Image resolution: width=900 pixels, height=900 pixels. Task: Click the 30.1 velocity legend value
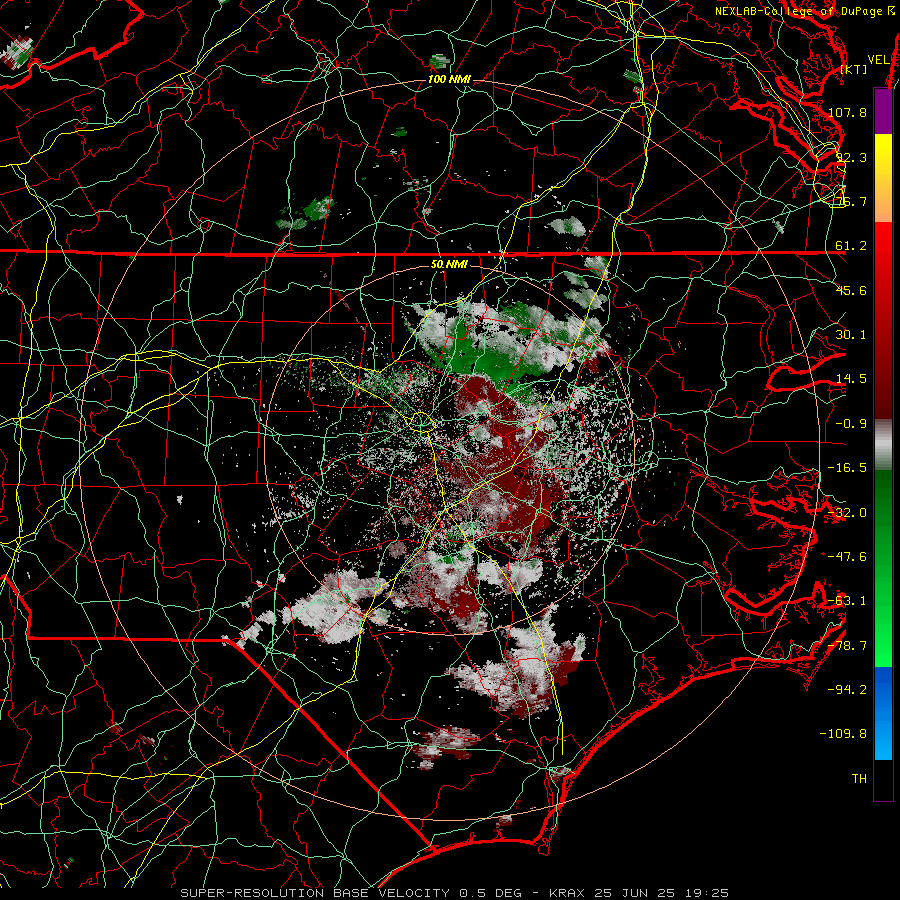pos(851,335)
